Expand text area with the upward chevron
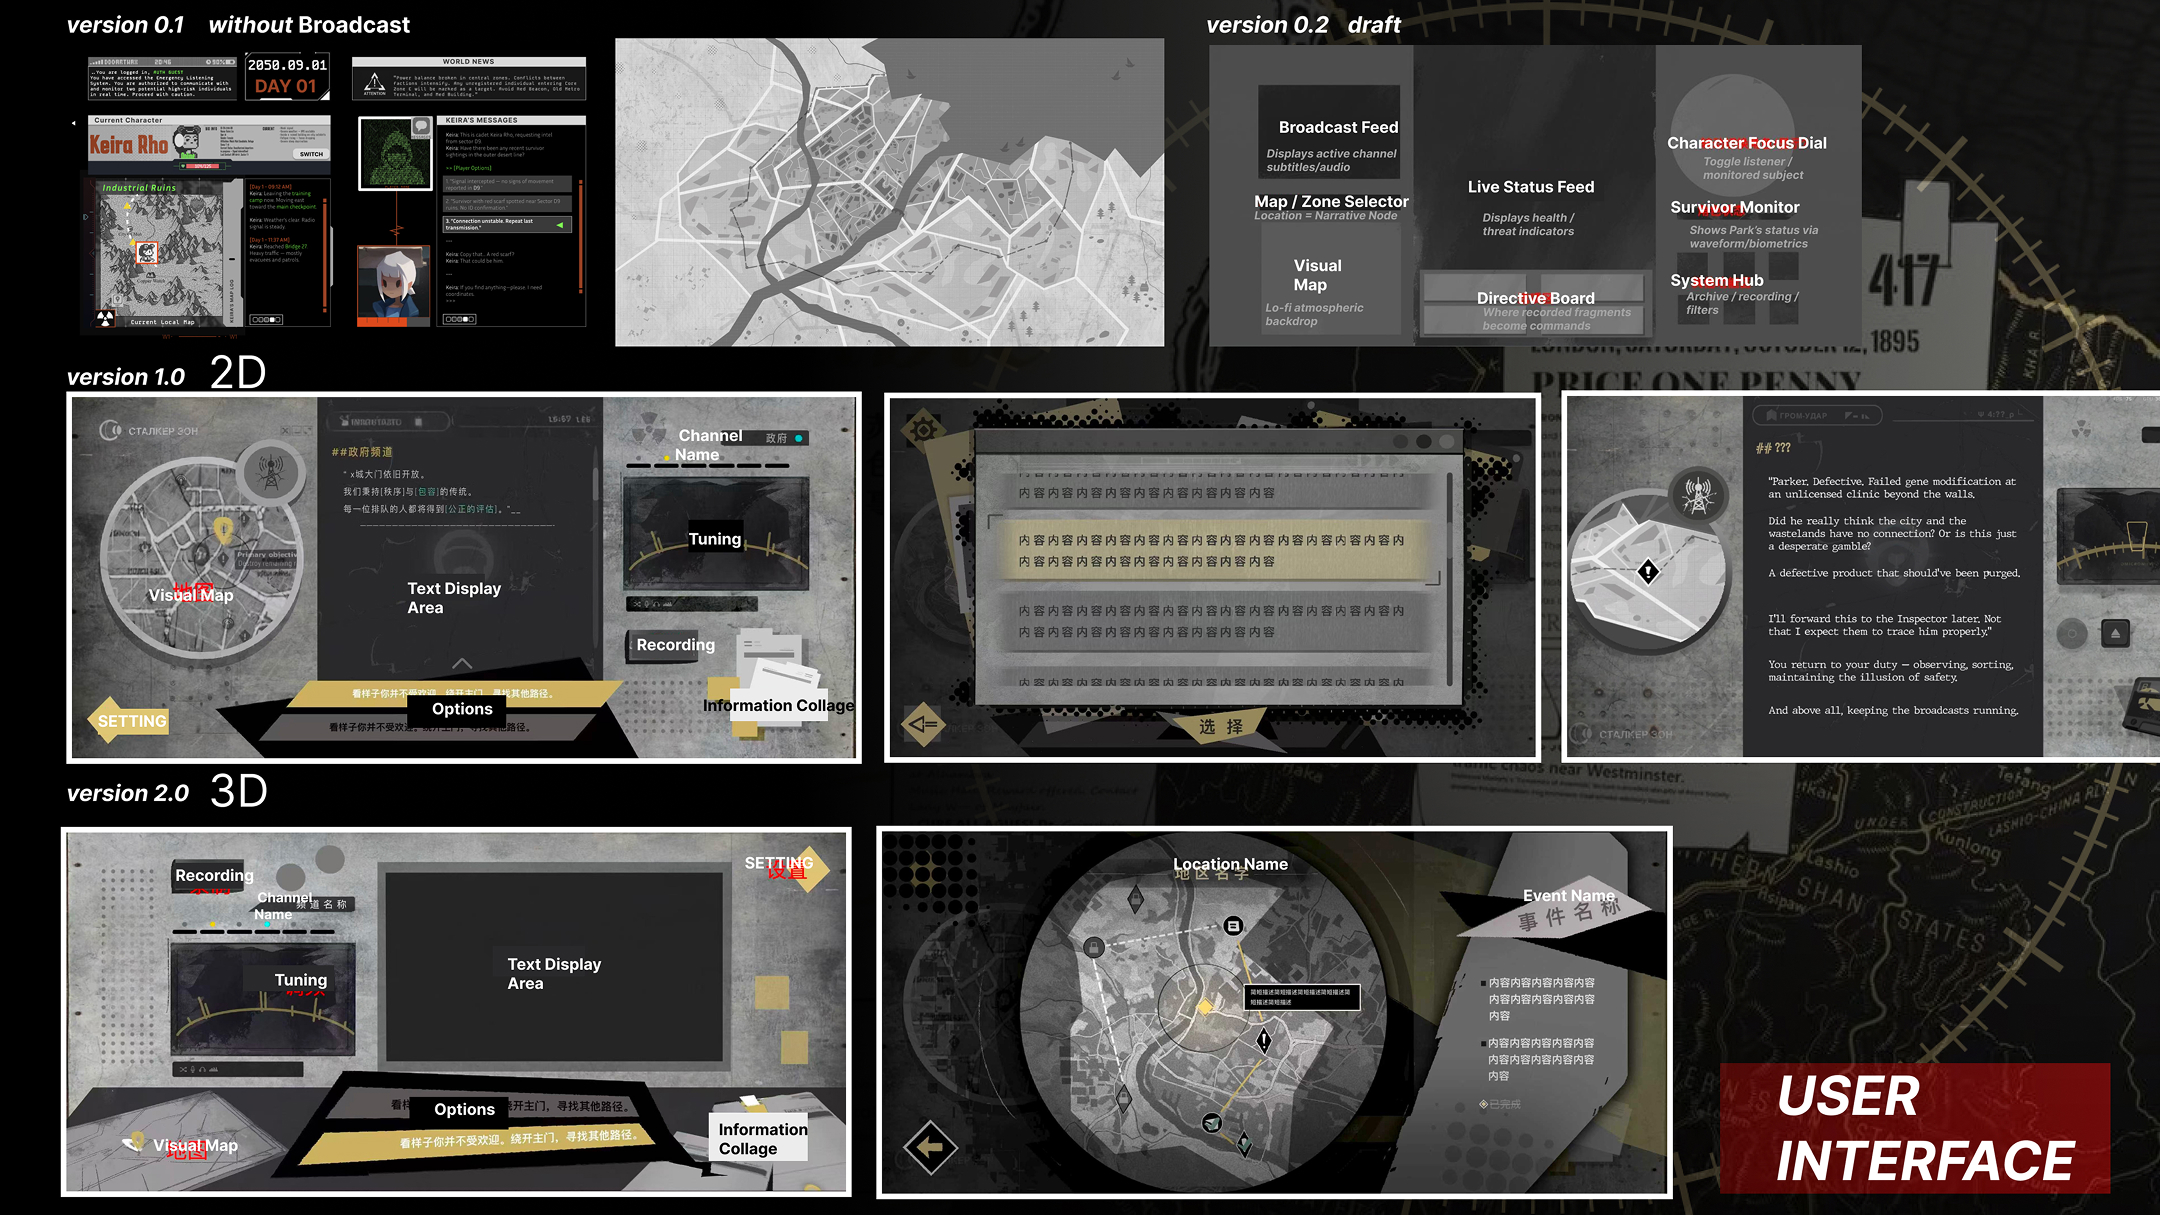This screenshot has height=1215, width=2160. [462, 663]
